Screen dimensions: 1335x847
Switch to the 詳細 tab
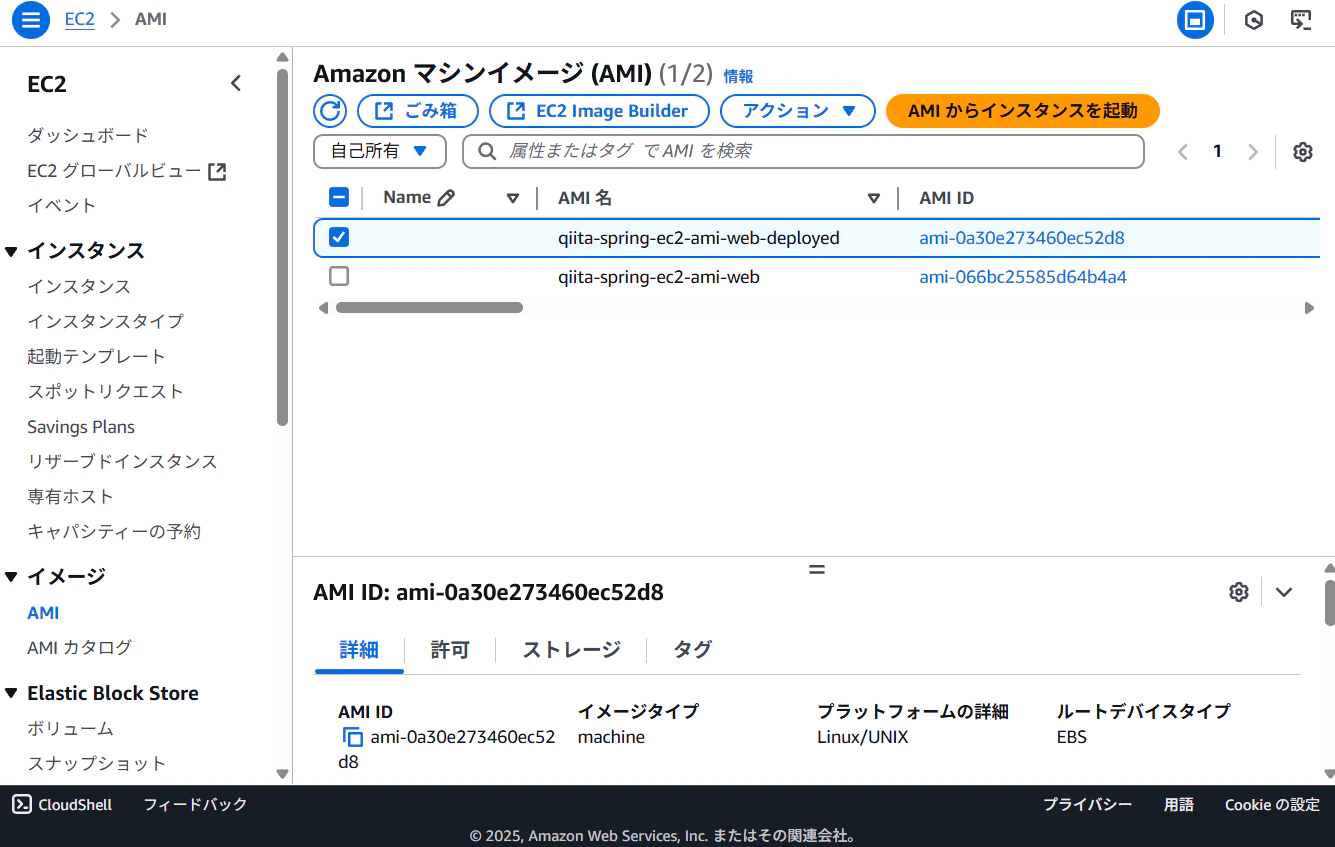pyautogui.click(x=359, y=650)
